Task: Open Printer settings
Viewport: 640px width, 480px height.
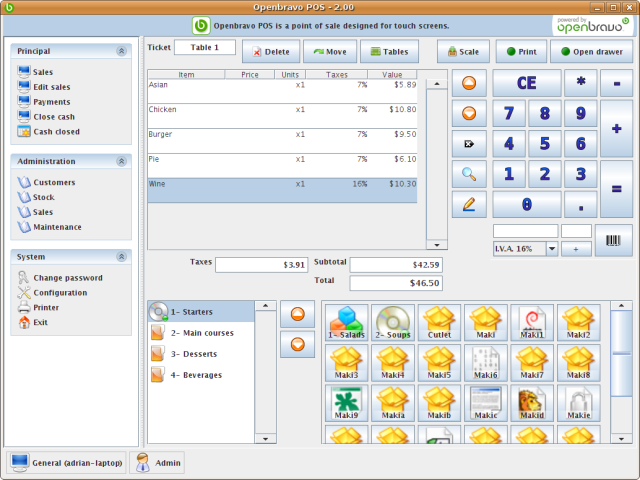Action: point(38,307)
